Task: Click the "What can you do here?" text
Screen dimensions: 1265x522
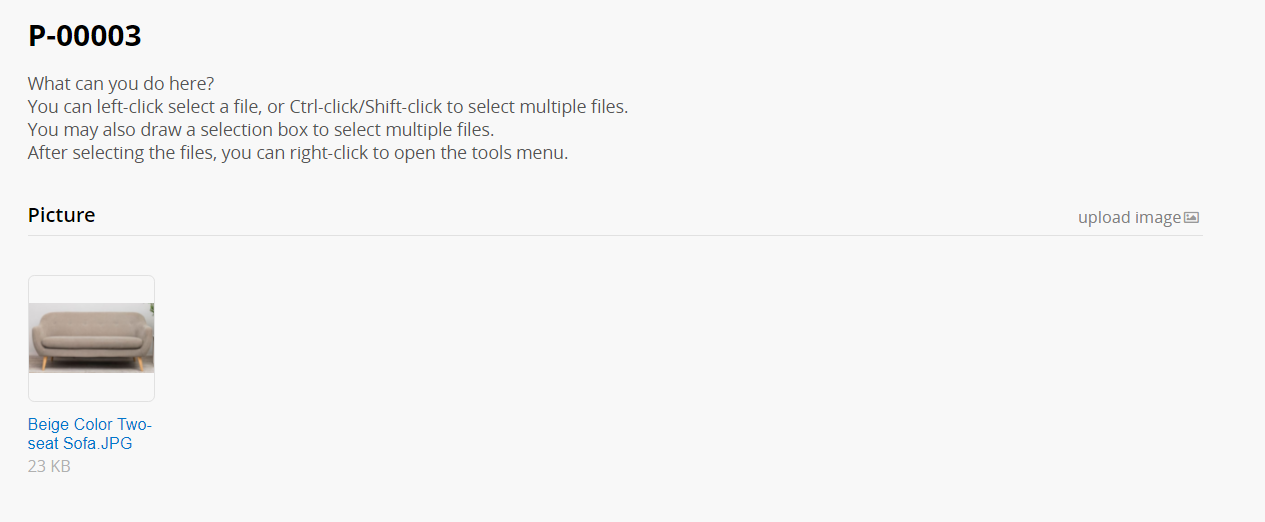Action: (x=121, y=83)
